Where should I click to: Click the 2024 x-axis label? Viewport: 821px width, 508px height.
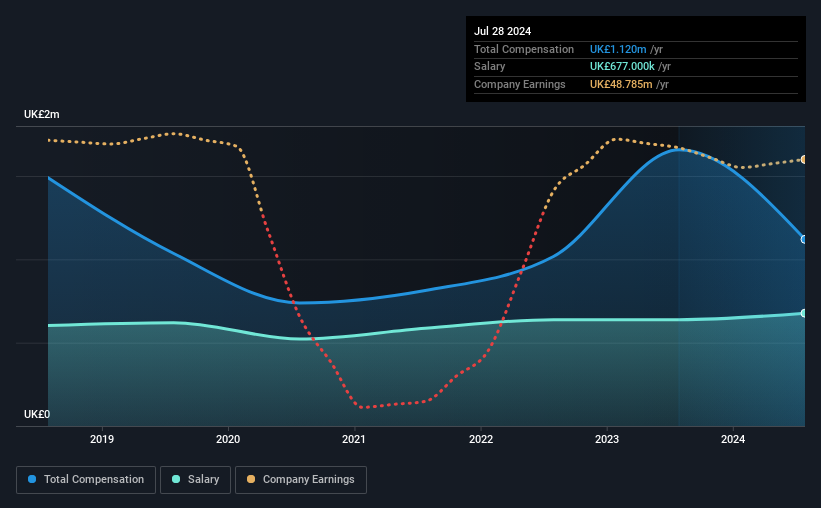point(733,439)
